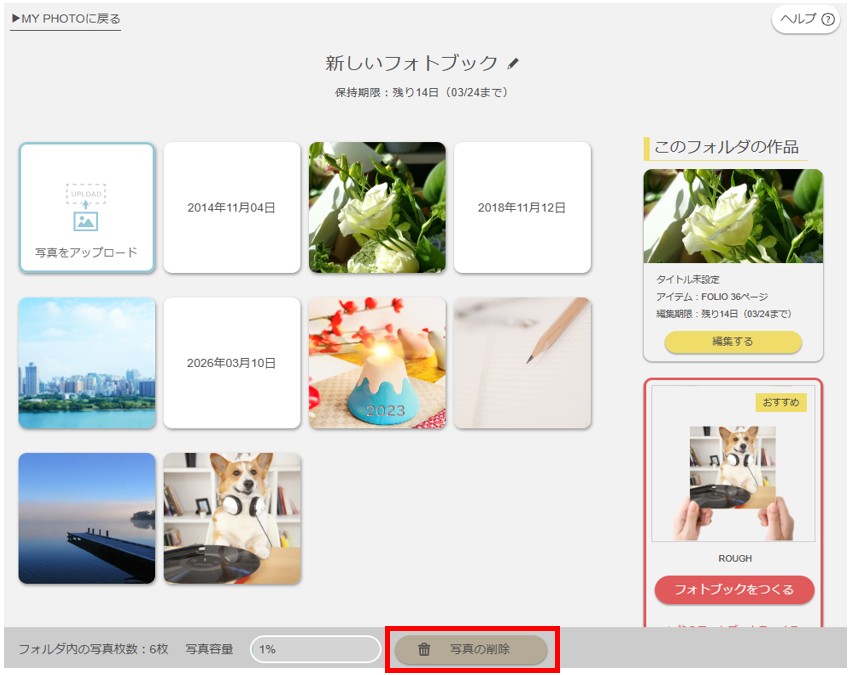This screenshot has height=675, width=852.
Task: Open the flower artwork thumbnail in このフォルダの作品
Action: pyautogui.click(x=733, y=216)
